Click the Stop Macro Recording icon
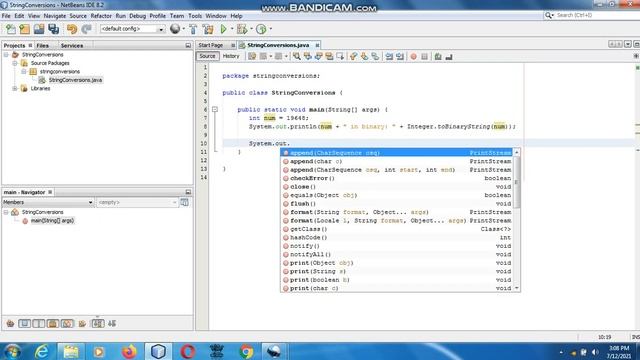 click(424, 56)
